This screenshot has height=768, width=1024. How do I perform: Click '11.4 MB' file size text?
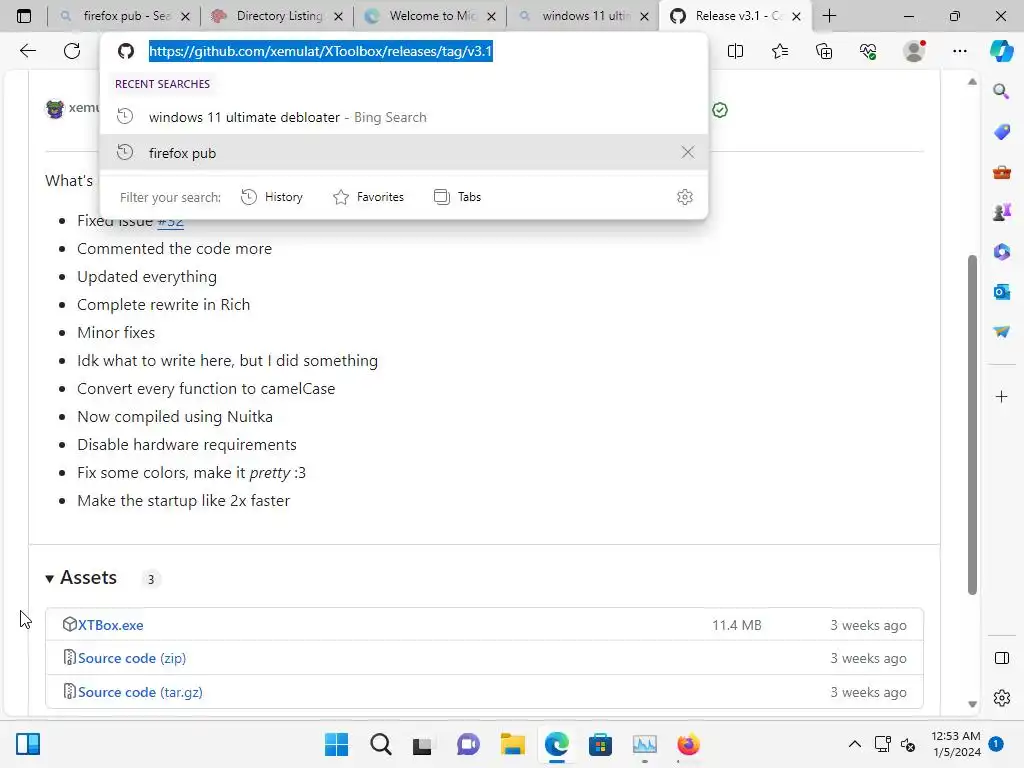click(x=737, y=625)
